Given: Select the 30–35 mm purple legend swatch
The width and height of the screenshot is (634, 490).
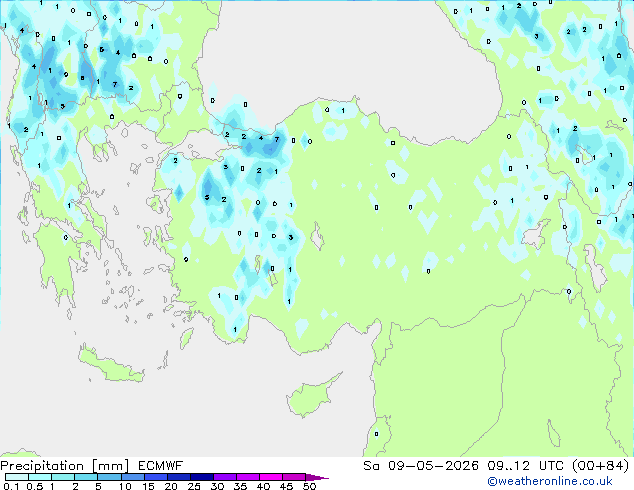Looking at the screenshot, I should pyautogui.click(x=225, y=477).
